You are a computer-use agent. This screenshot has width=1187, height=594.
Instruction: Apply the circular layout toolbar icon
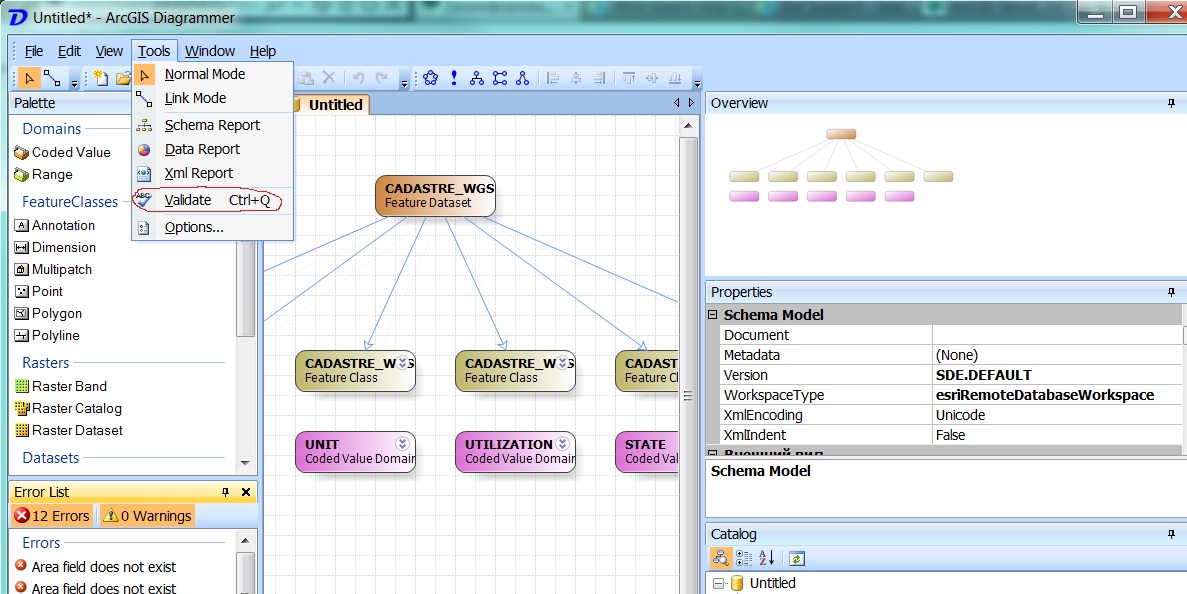pos(431,77)
